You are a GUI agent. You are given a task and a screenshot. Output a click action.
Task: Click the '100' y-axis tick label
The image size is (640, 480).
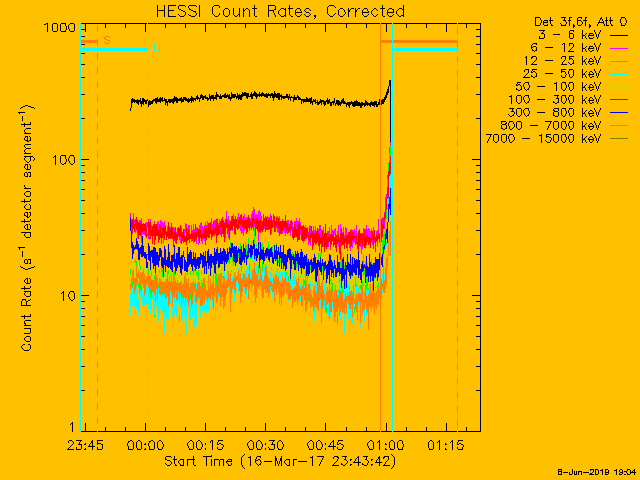64,160
